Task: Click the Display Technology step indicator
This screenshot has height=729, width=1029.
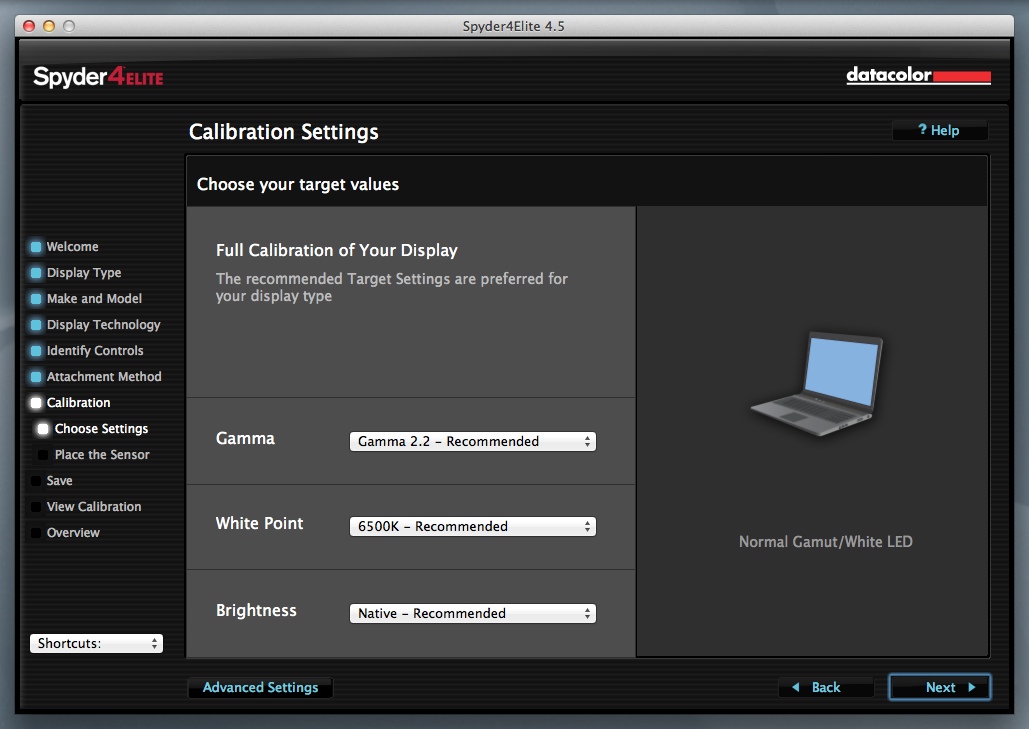Action: pyautogui.click(x=36, y=325)
